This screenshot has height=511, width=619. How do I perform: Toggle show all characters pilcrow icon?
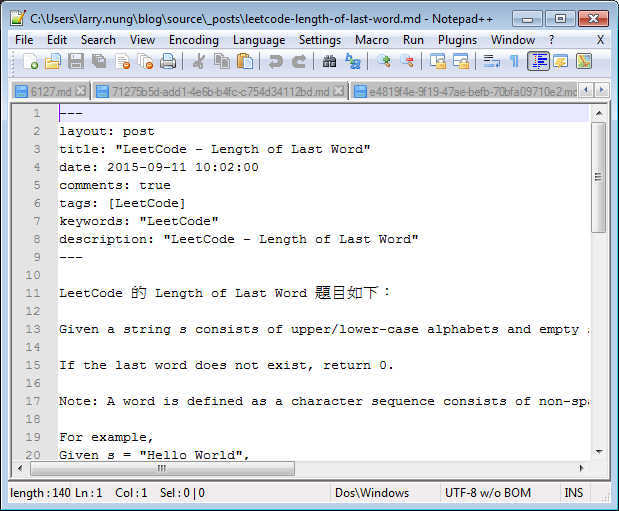pos(514,62)
